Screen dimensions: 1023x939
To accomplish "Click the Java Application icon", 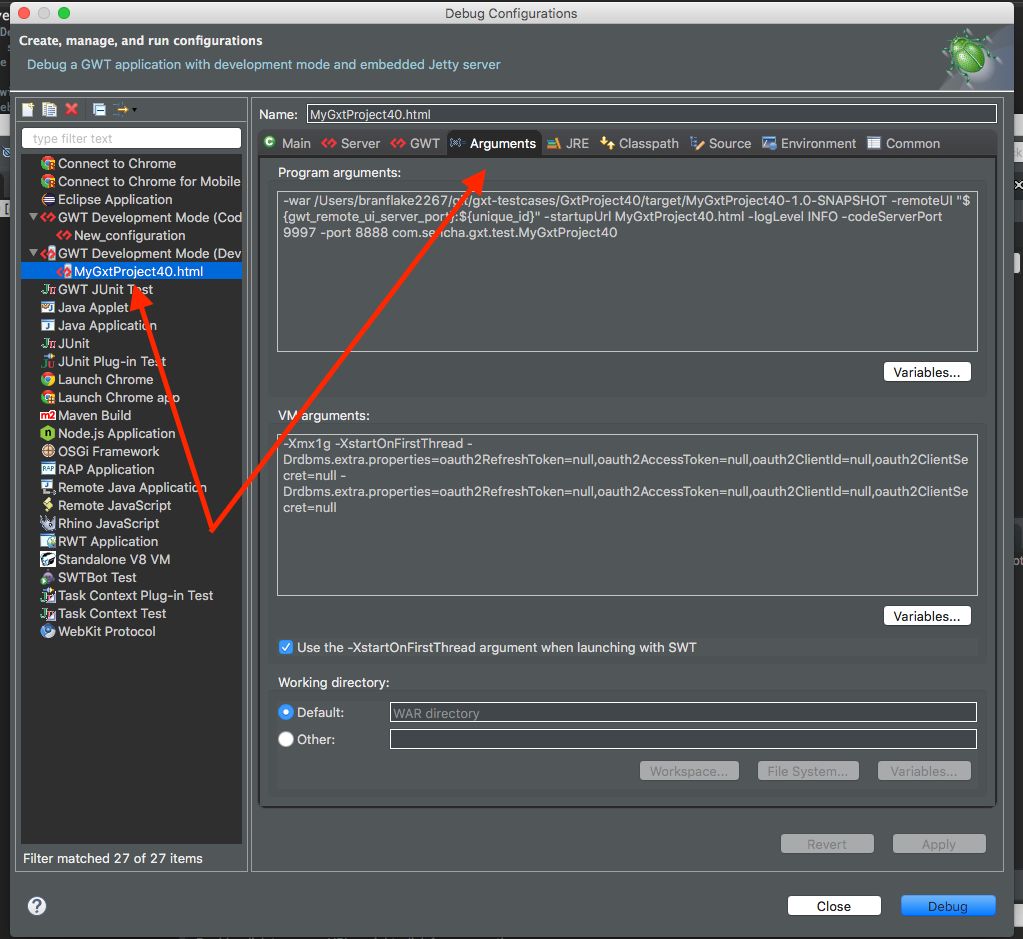I will pyautogui.click(x=48, y=326).
